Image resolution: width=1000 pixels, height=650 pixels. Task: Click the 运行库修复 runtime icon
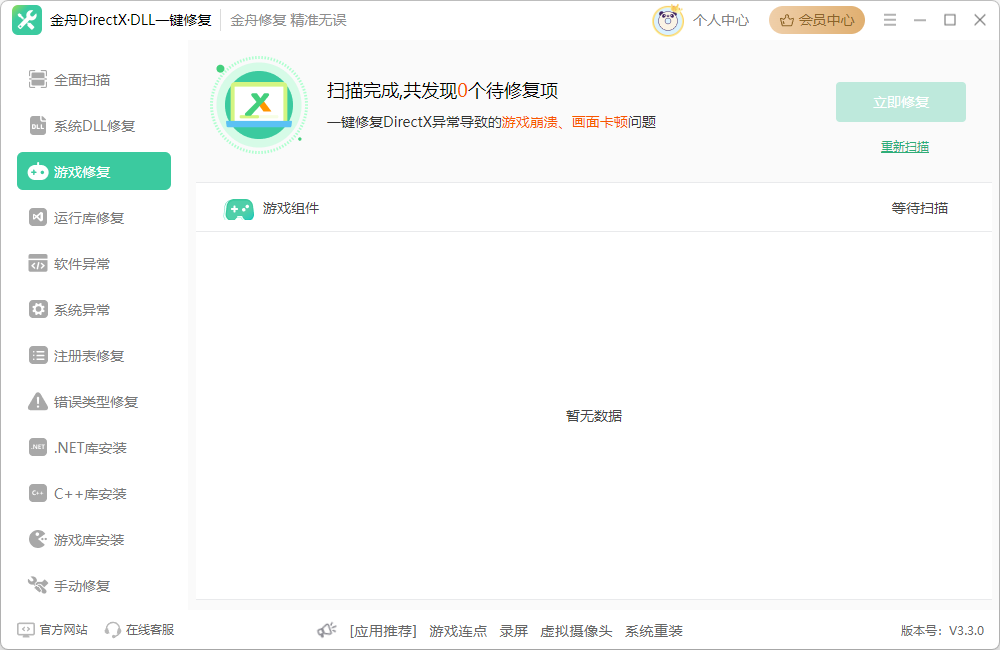[x=38, y=217]
